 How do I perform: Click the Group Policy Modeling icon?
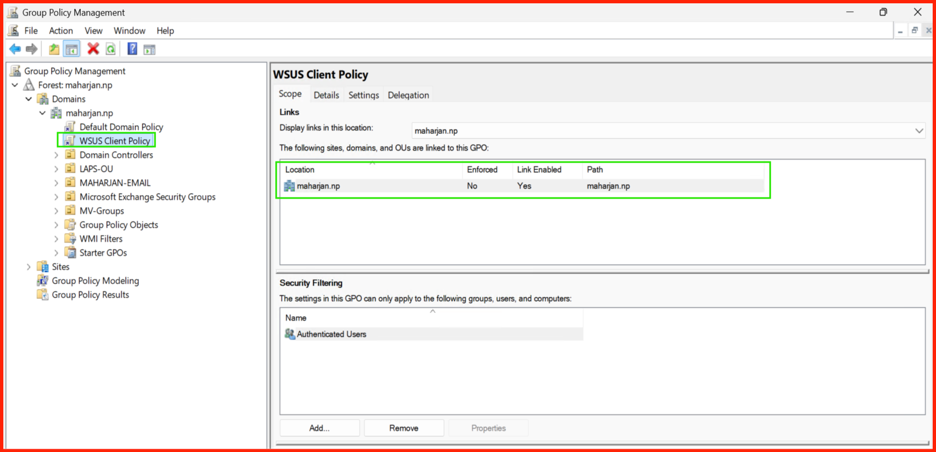[43, 281]
